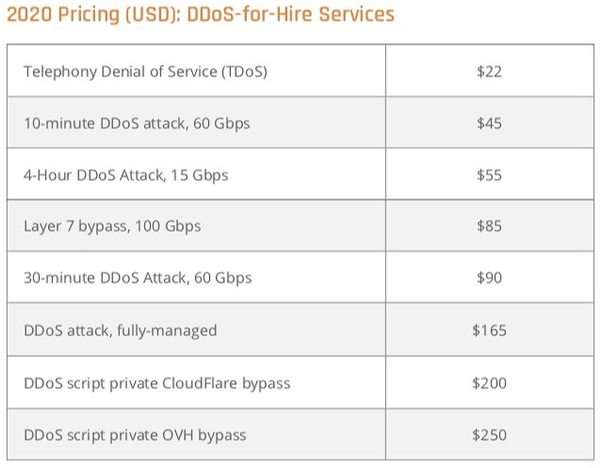Select the private OVH bypass row label

coord(133,435)
